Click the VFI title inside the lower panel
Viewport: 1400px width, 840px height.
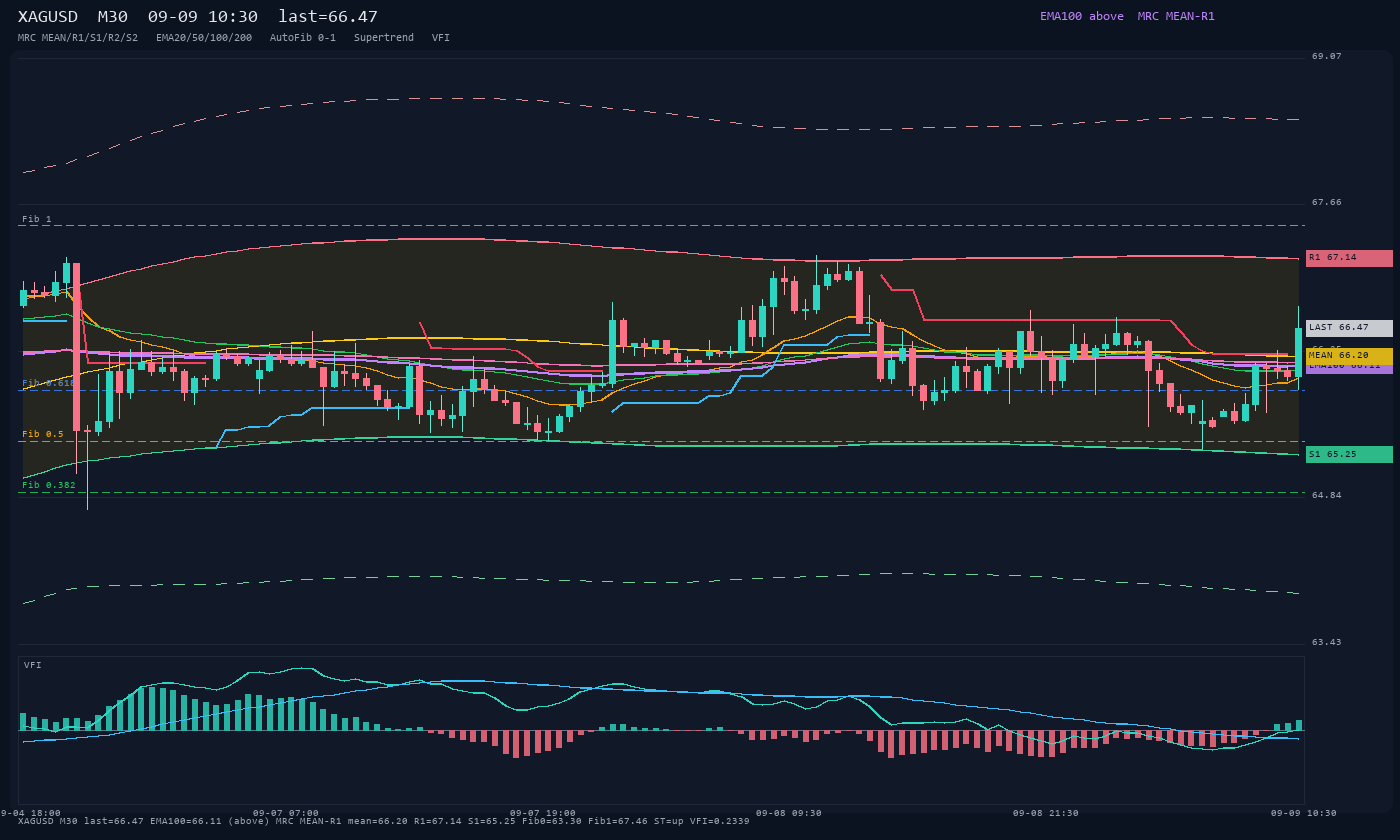pos(33,665)
